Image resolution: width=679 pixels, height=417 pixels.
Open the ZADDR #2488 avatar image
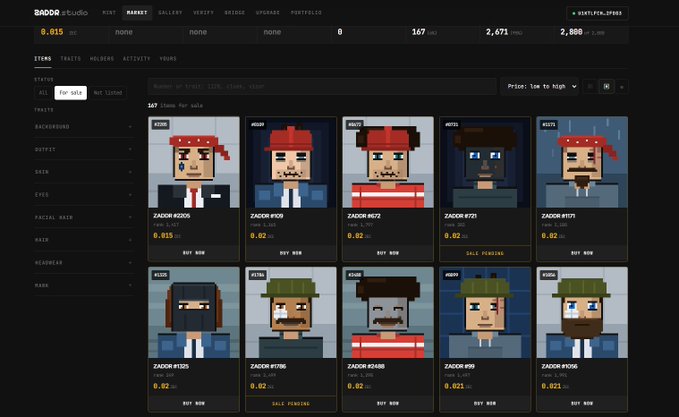(388, 313)
